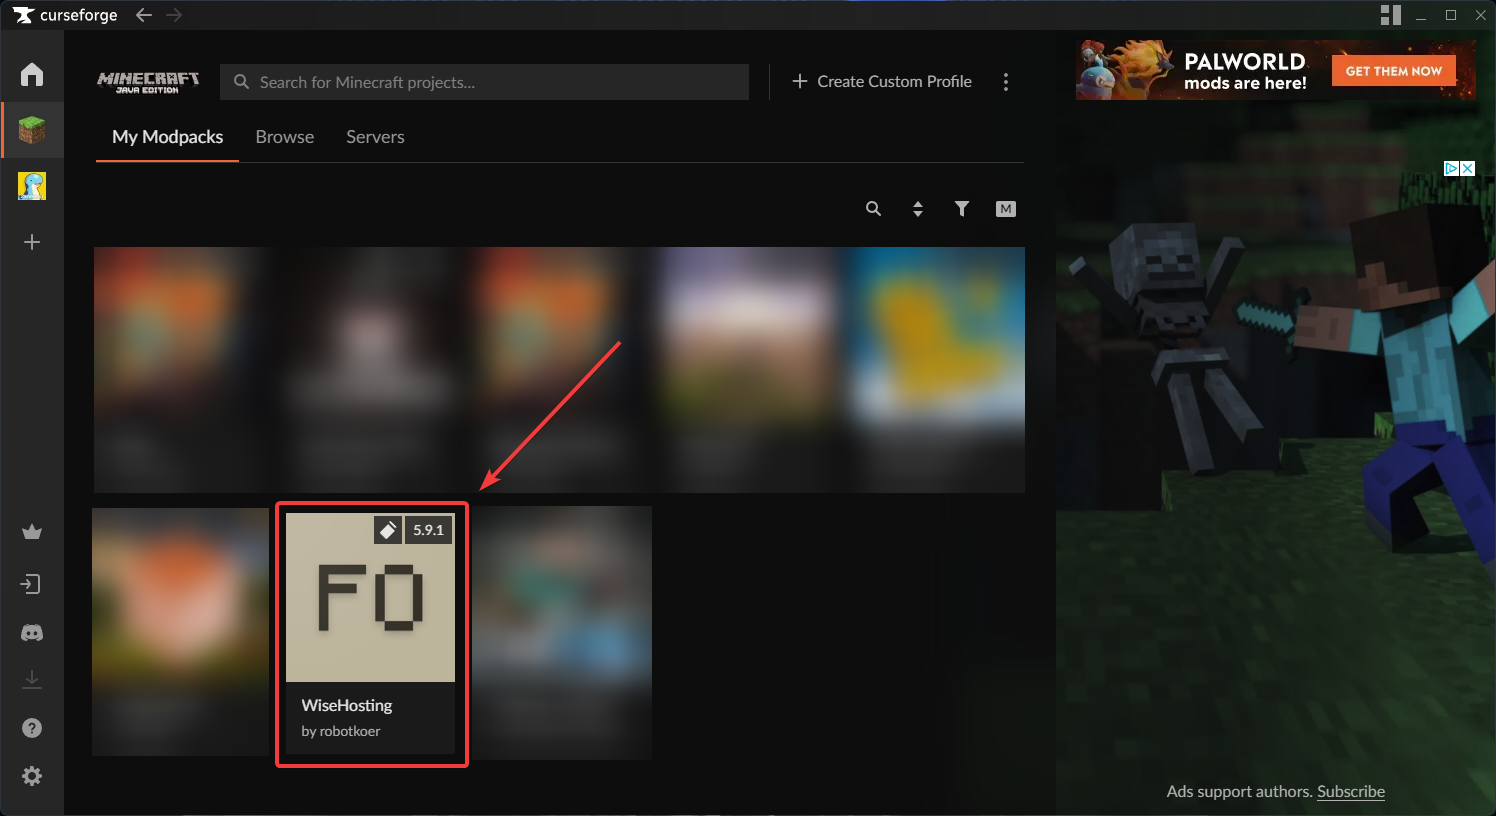Go to the CurseForge home icon
The height and width of the screenshot is (816, 1496).
32,74
